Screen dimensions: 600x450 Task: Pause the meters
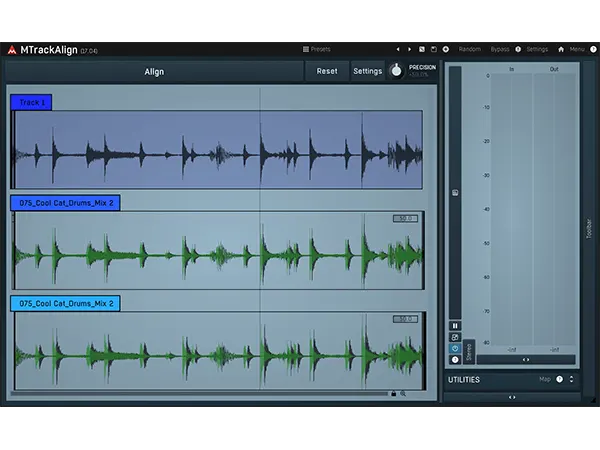(x=455, y=326)
